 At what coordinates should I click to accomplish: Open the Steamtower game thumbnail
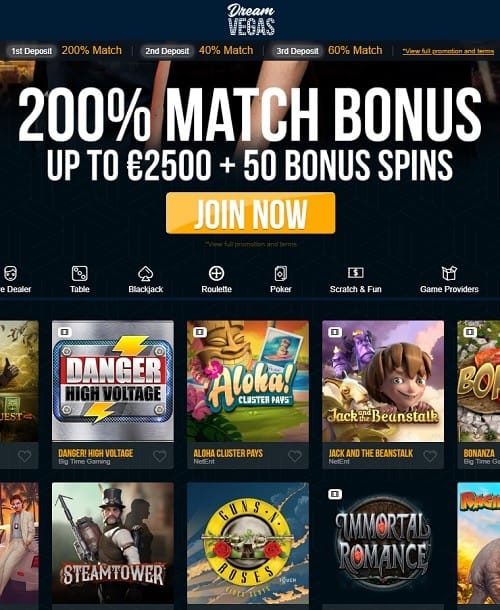pos(113,543)
